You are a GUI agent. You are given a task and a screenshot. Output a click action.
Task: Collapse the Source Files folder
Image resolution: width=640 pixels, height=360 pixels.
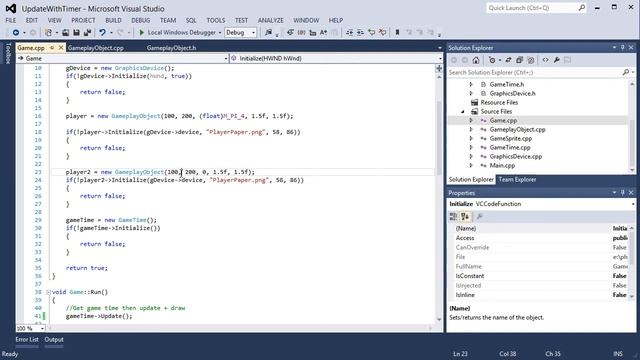462,111
